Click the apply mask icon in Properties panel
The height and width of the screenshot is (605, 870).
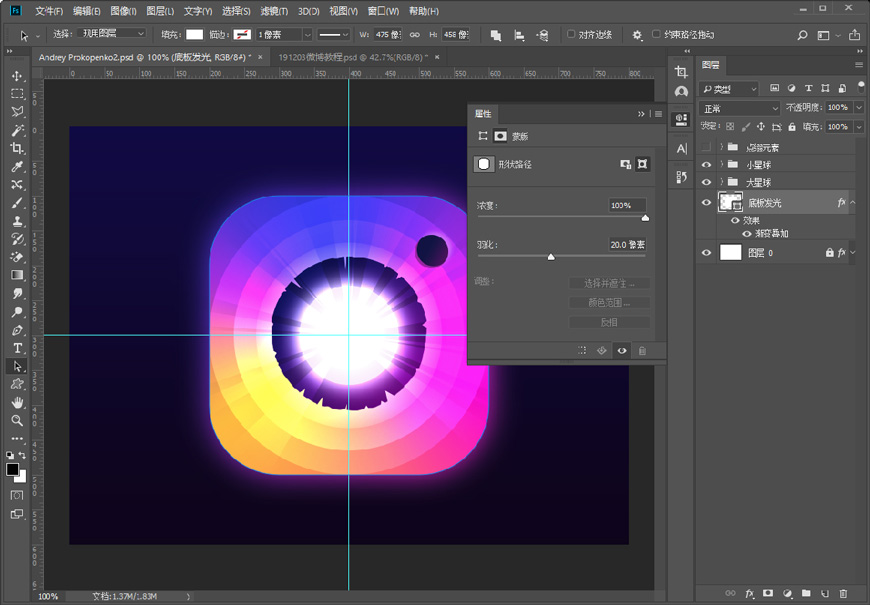(x=601, y=351)
